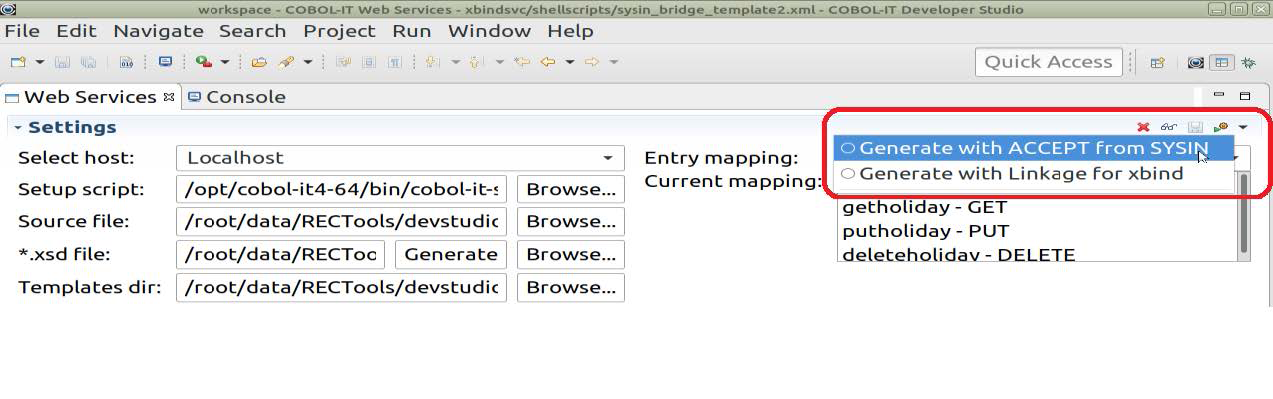
Task: Select 'getholiday - GET' mapping entry
Action: tap(924, 208)
